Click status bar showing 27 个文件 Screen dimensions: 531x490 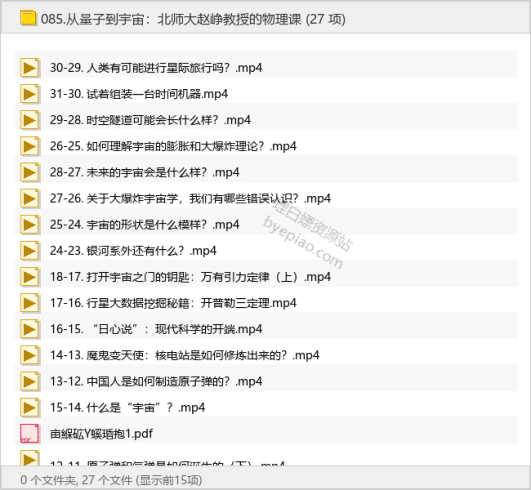tap(111, 480)
